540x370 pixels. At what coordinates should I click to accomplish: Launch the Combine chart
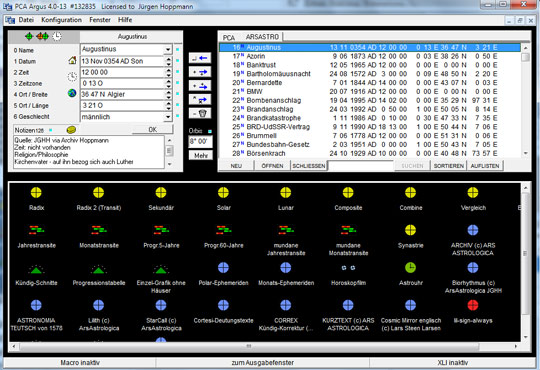410,193
